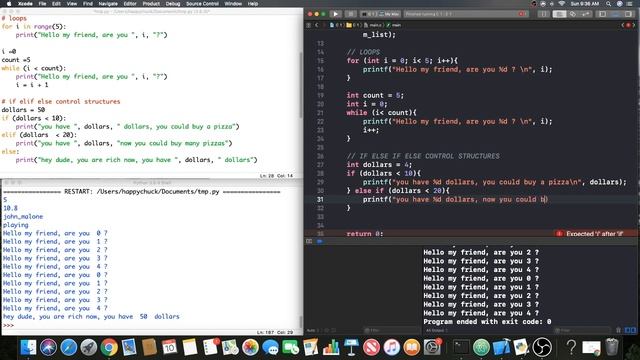Screen dimensions: 640x360
Task: Open the Apple menu
Action: tap(9, 4)
